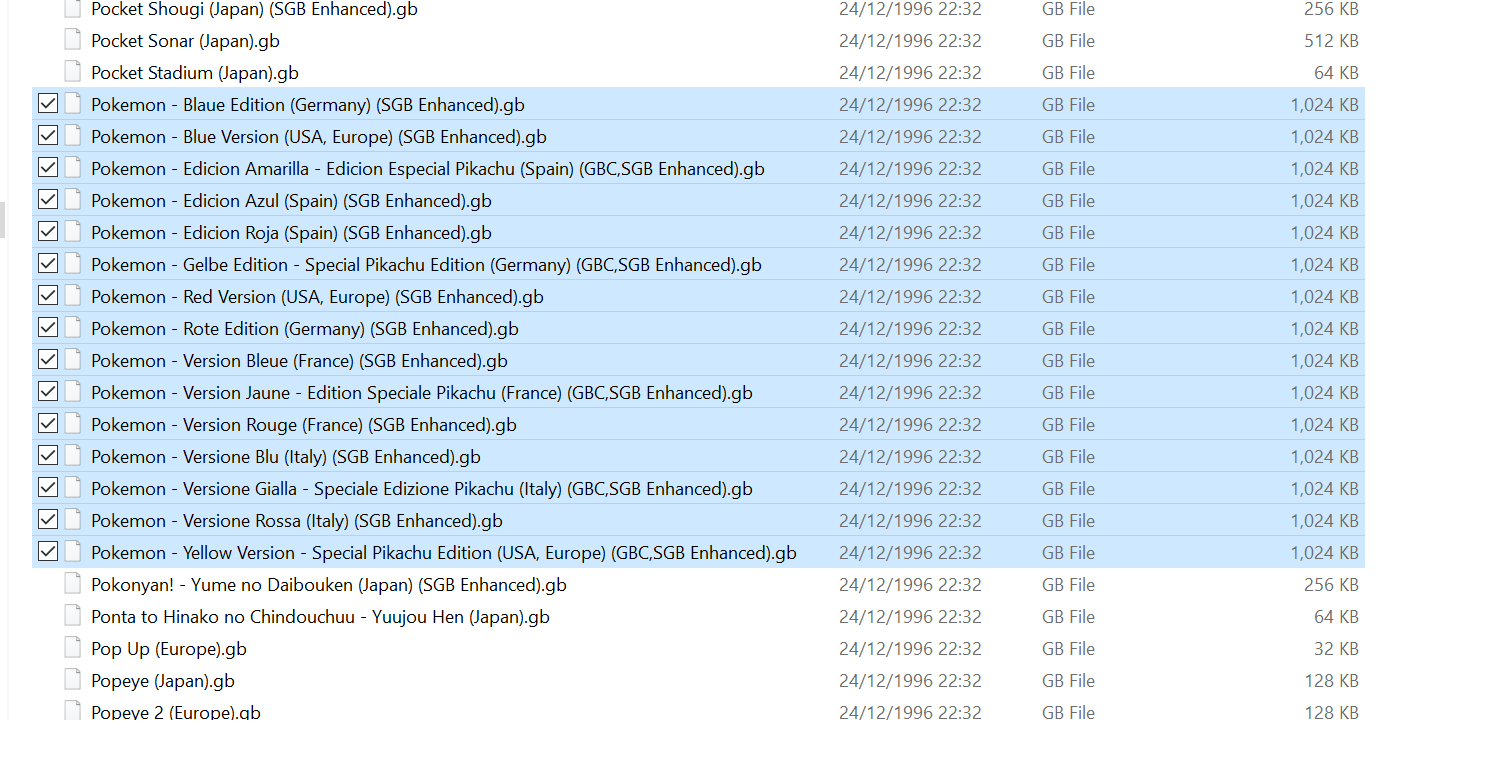Click file icon of Pokemon - Version Rouge
This screenshot has width=1510, height=784.
pos(72,424)
